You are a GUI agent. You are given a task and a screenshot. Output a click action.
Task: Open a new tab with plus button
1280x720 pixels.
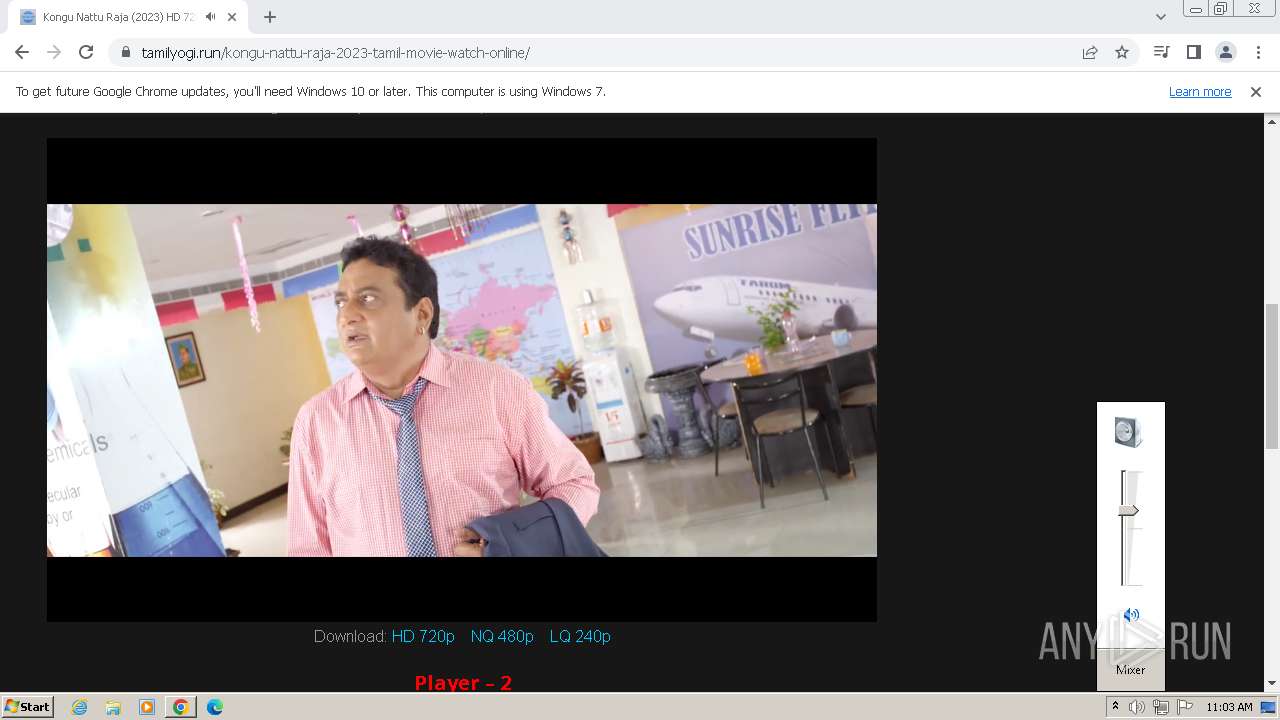tap(270, 17)
